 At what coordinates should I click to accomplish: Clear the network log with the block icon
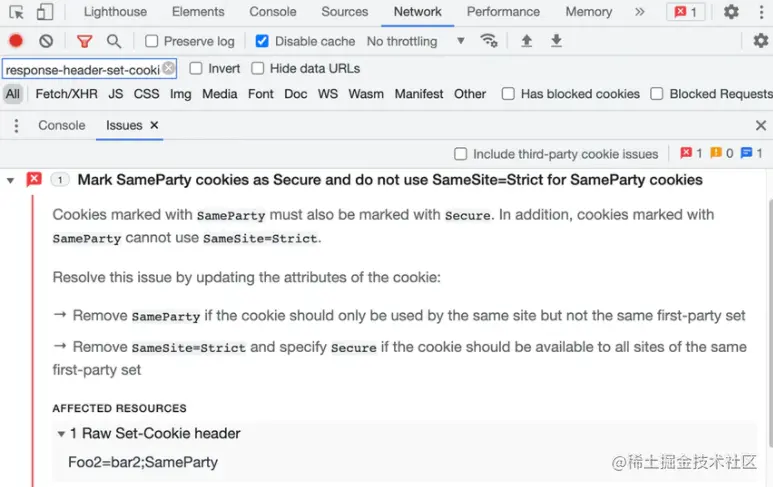46,41
